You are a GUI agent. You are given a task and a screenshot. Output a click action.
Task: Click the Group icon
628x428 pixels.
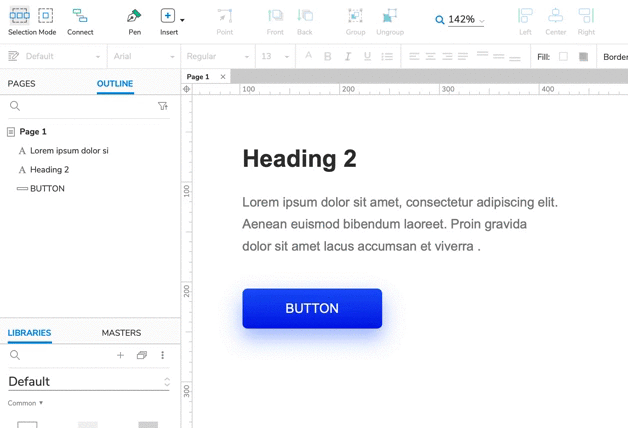coord(355,16)
